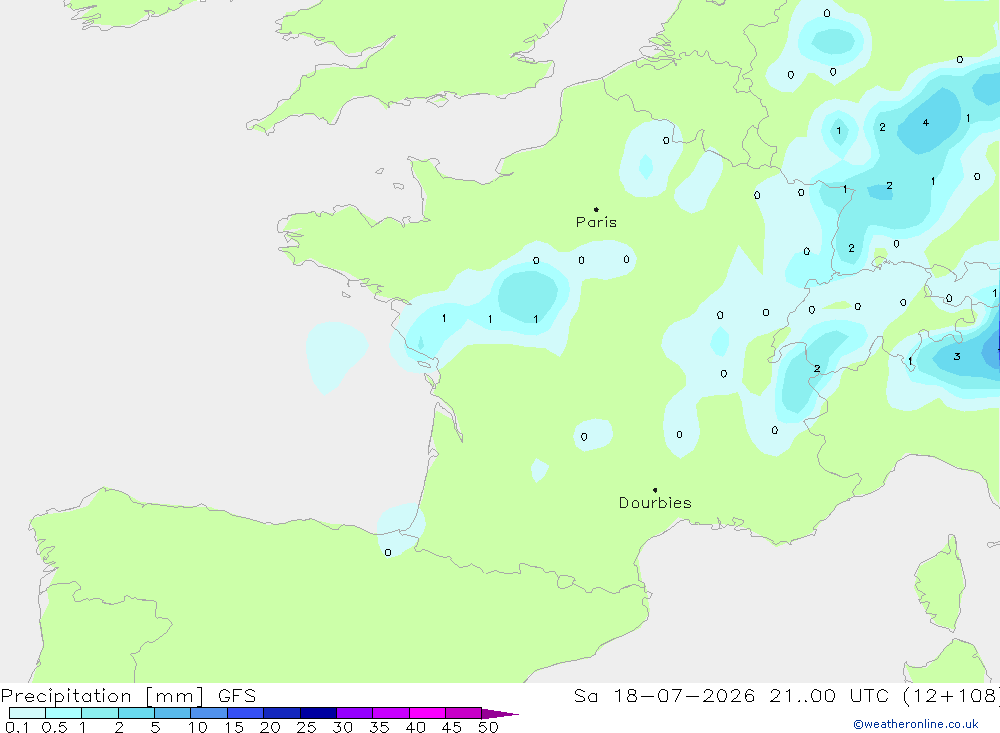Click the legend value label '25'
This screenshot has width=1000, height=733.
tap(306, 727)
